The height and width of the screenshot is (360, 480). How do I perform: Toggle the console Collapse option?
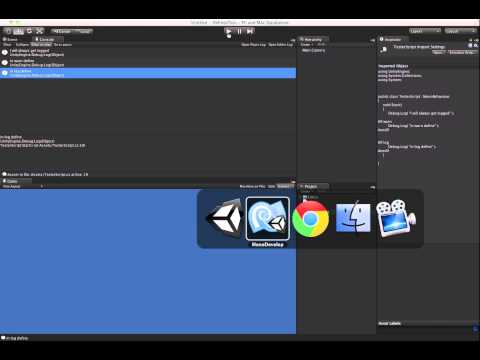(x=23, y=44)
